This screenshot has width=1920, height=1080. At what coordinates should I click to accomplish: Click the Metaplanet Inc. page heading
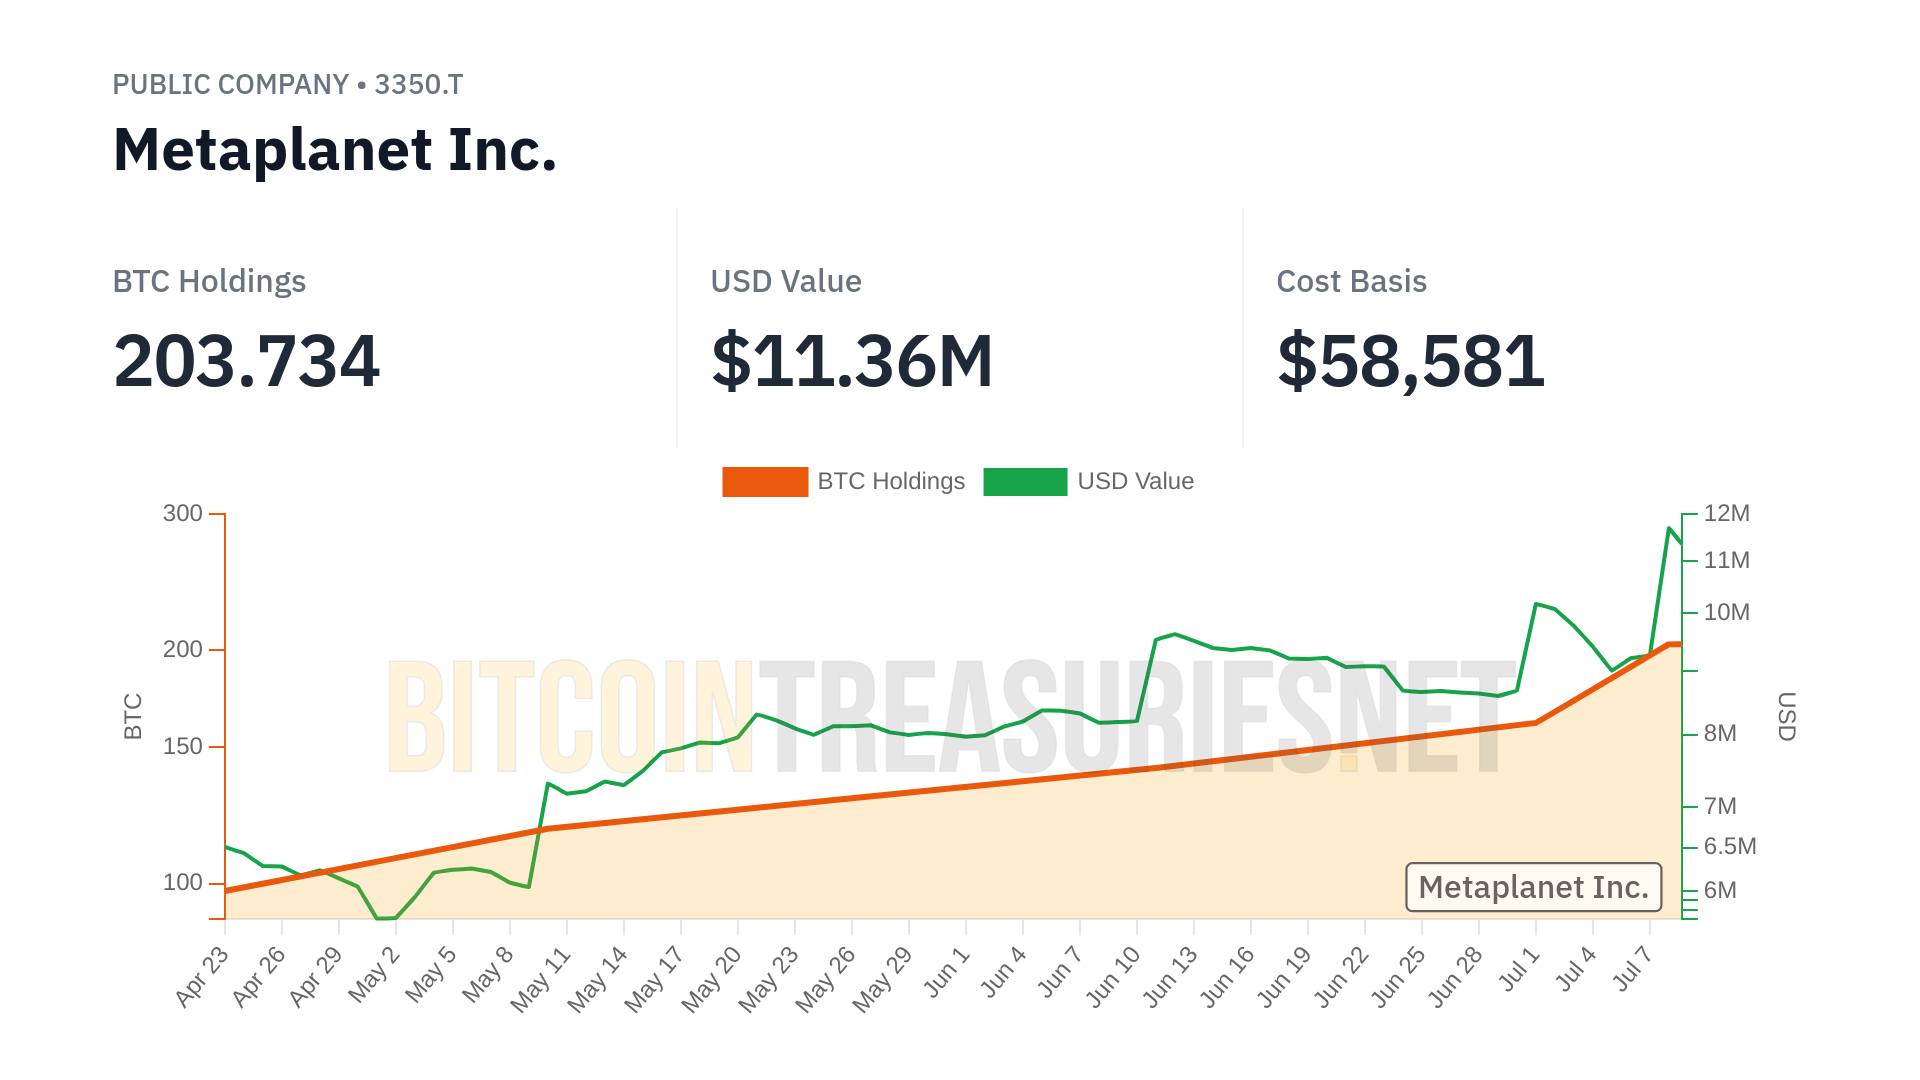[x=335, y=150]
